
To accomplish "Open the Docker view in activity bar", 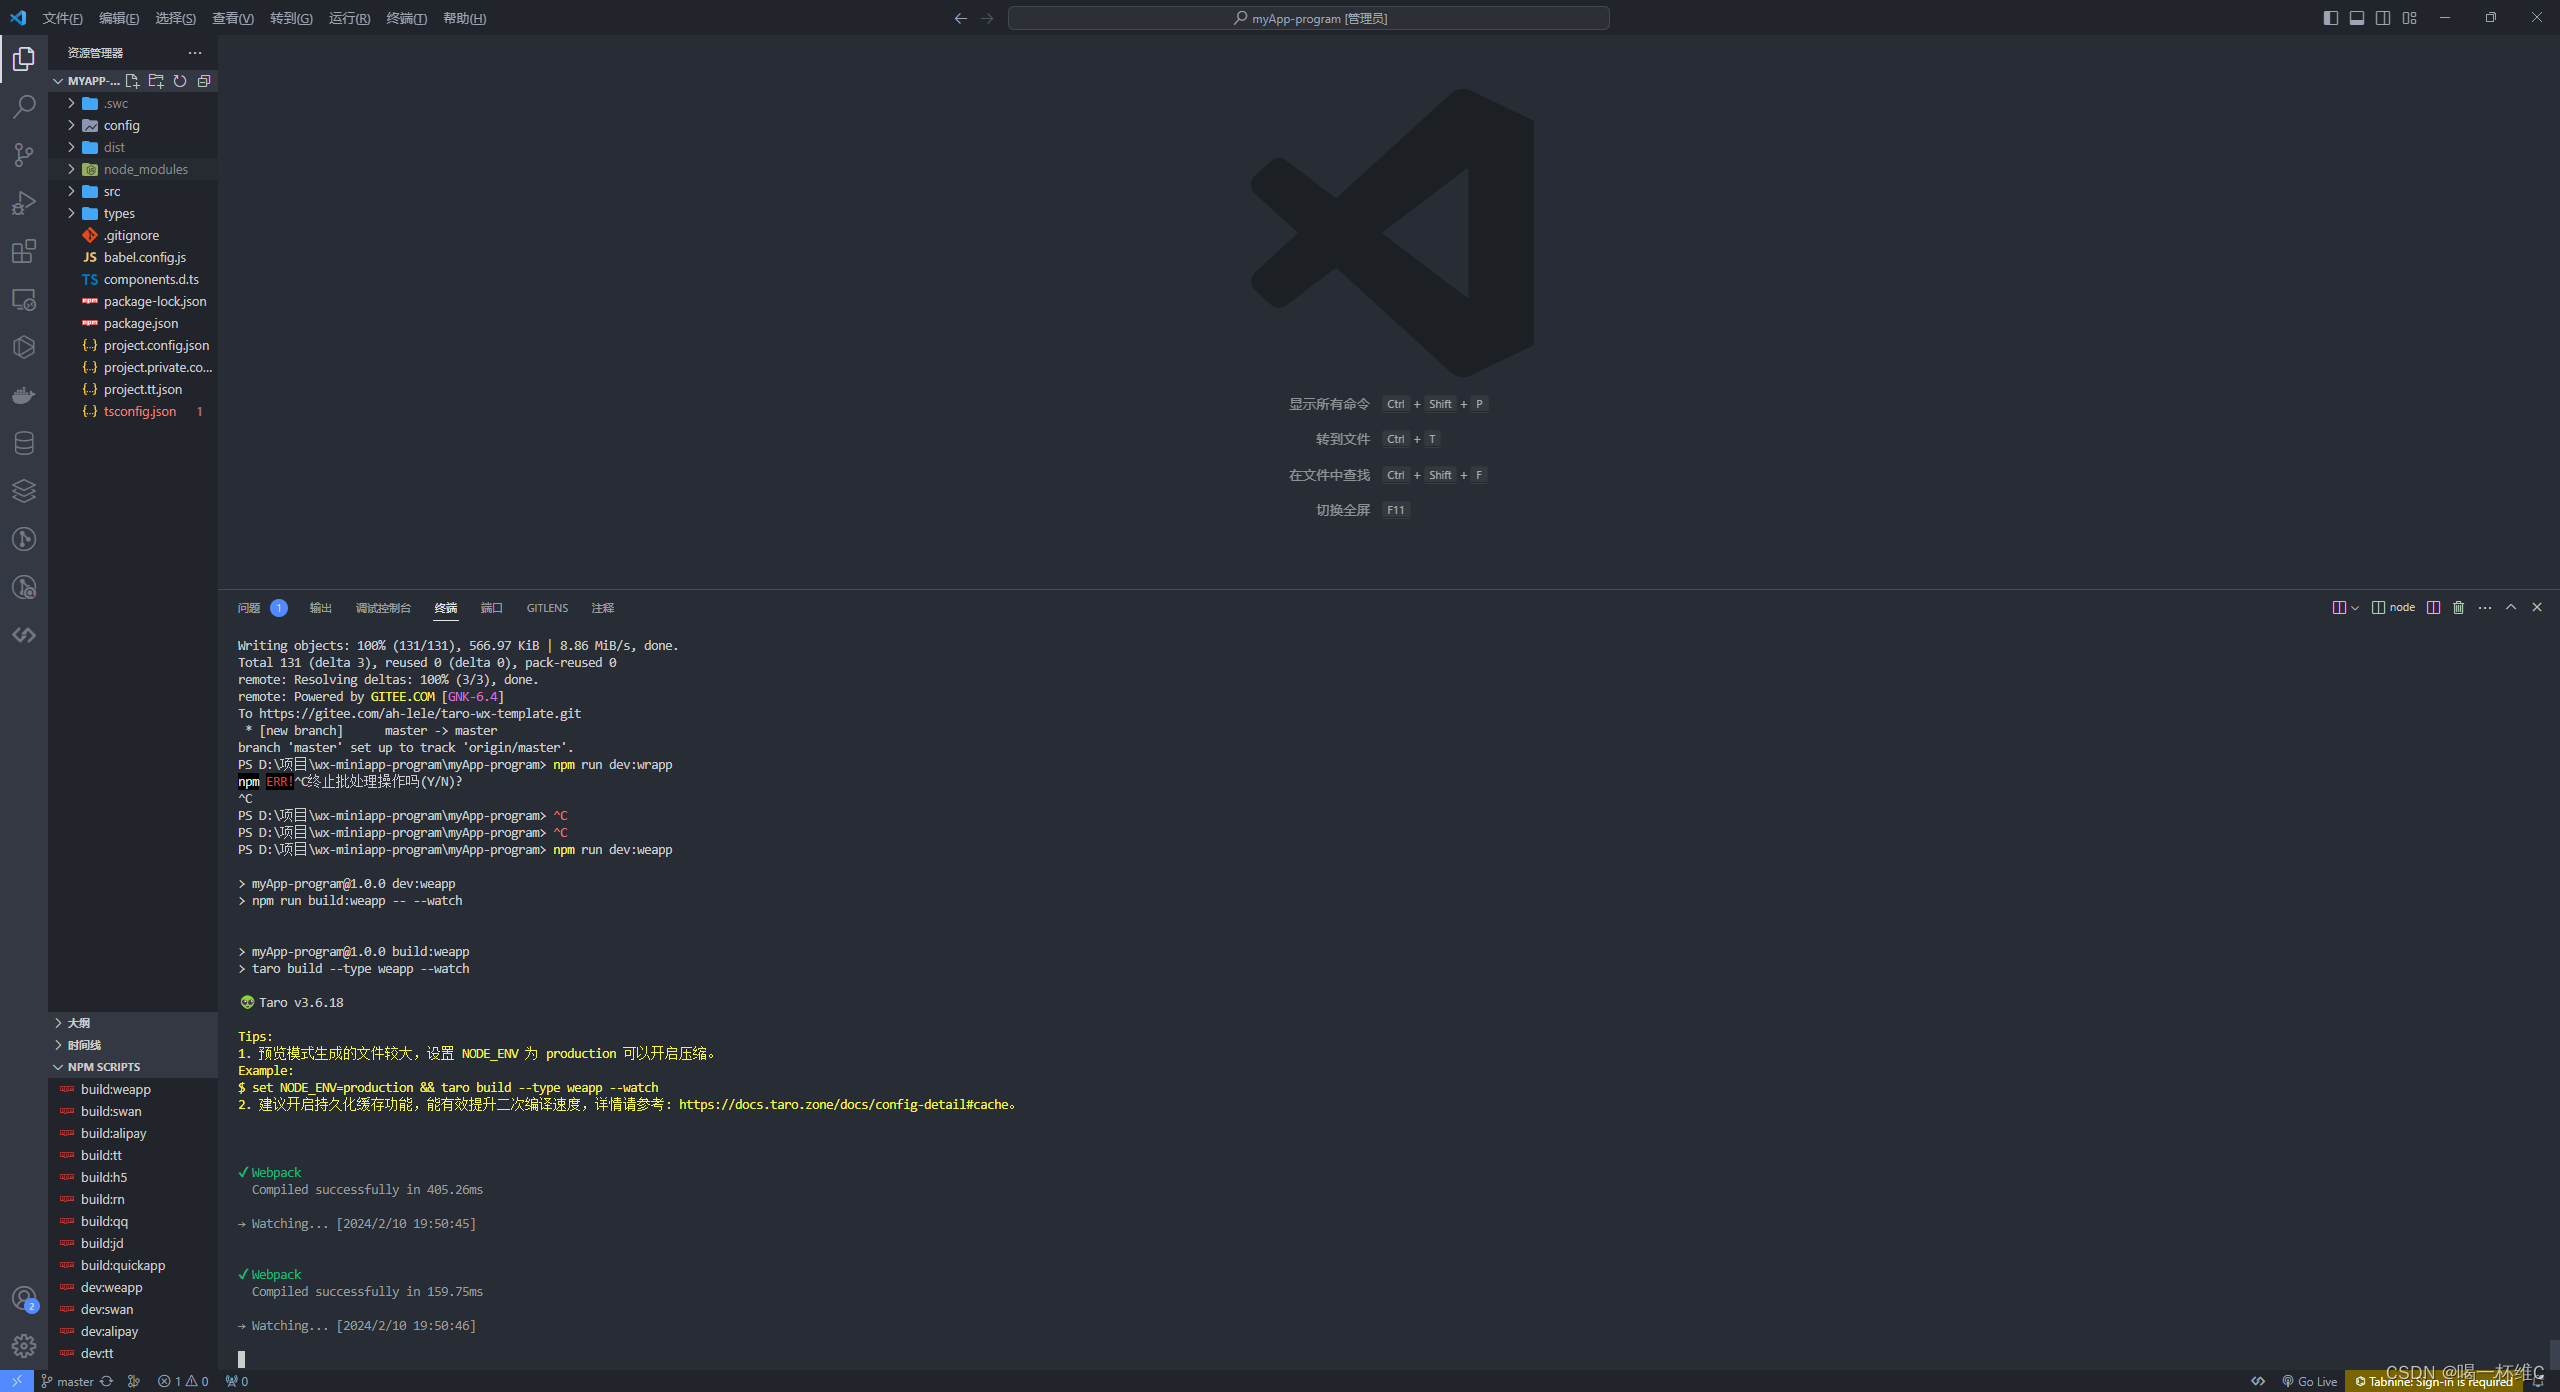I will coord(24,395).
